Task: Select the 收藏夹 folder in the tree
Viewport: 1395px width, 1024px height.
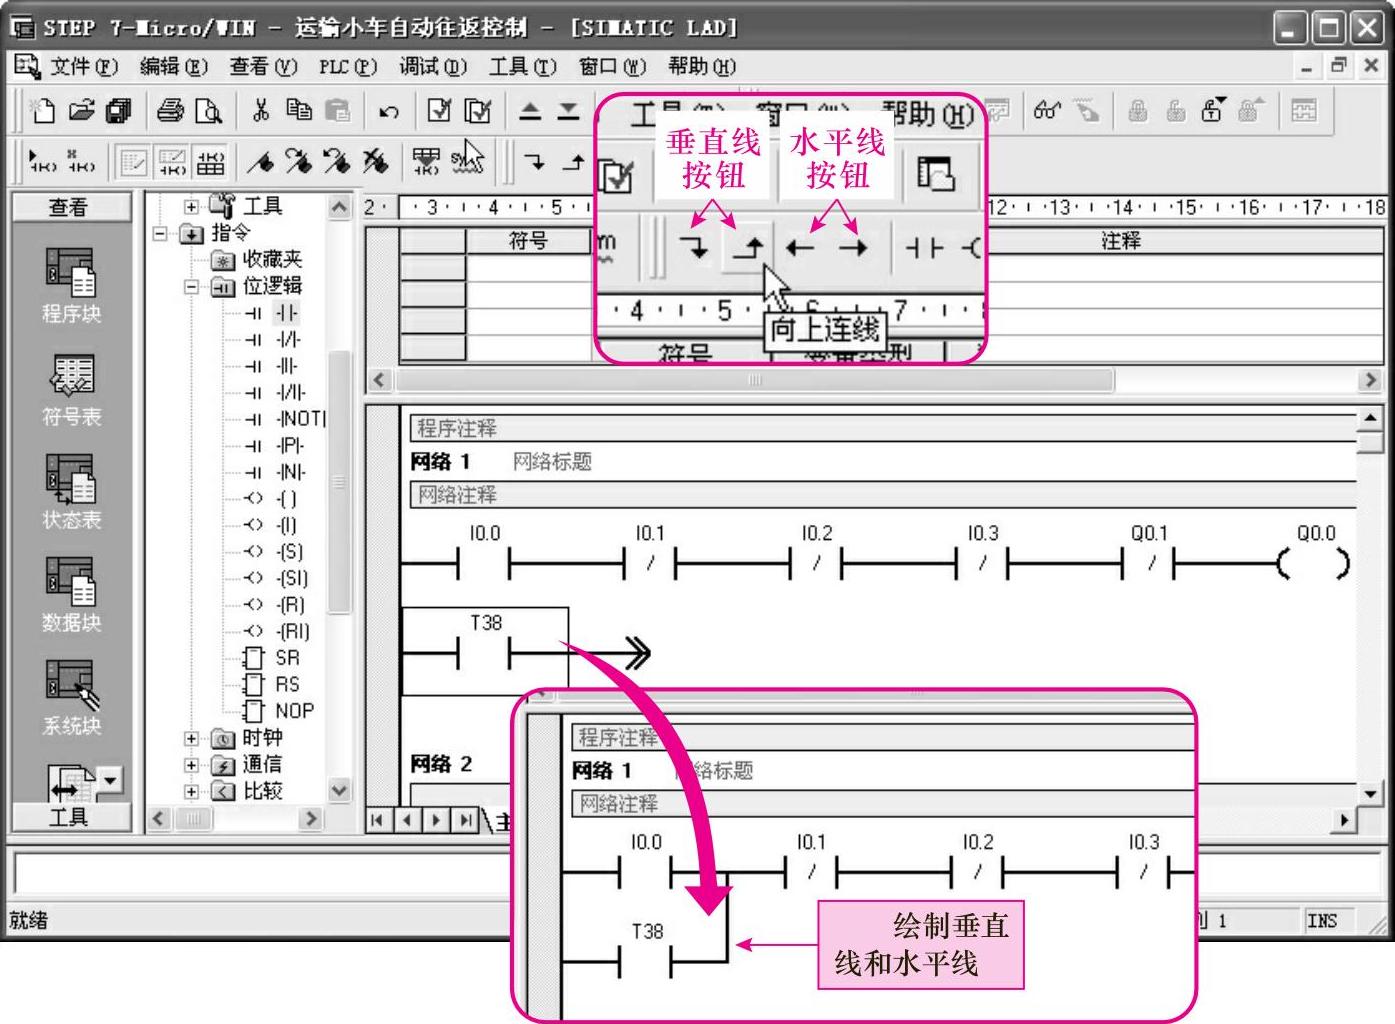Action: pos(272,260)
